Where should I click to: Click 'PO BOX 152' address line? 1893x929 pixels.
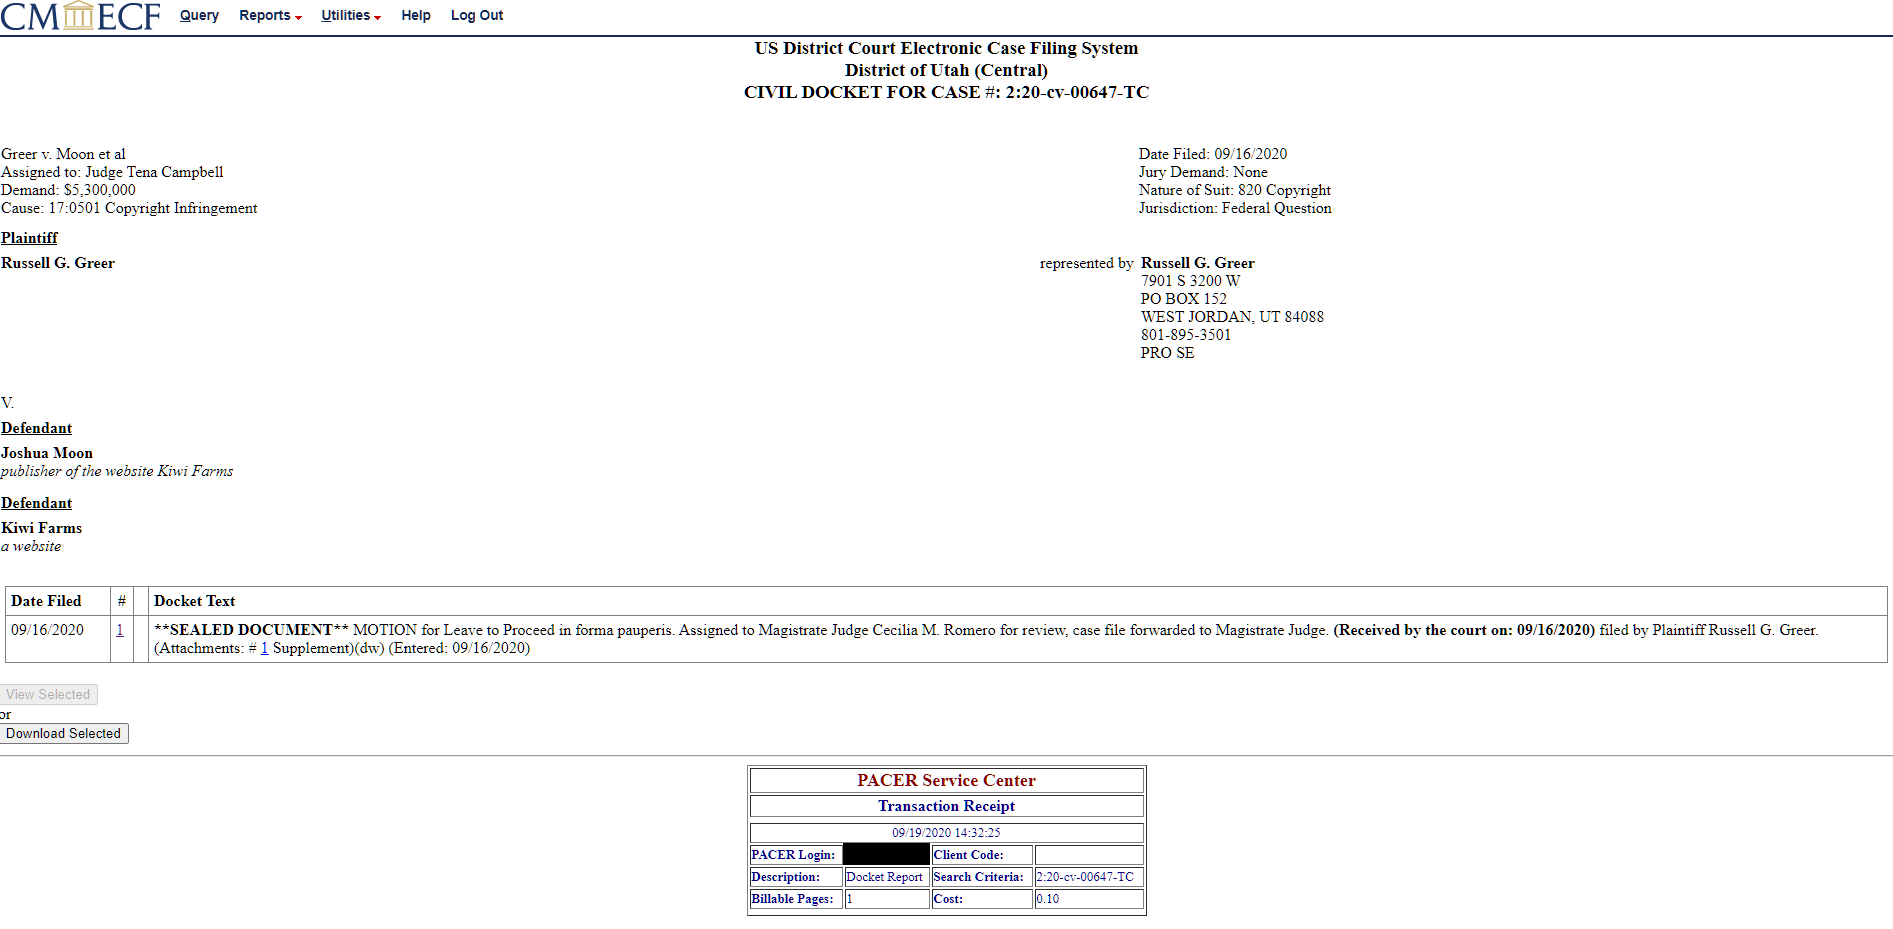pyautogui.click(x=1184, y=299)
